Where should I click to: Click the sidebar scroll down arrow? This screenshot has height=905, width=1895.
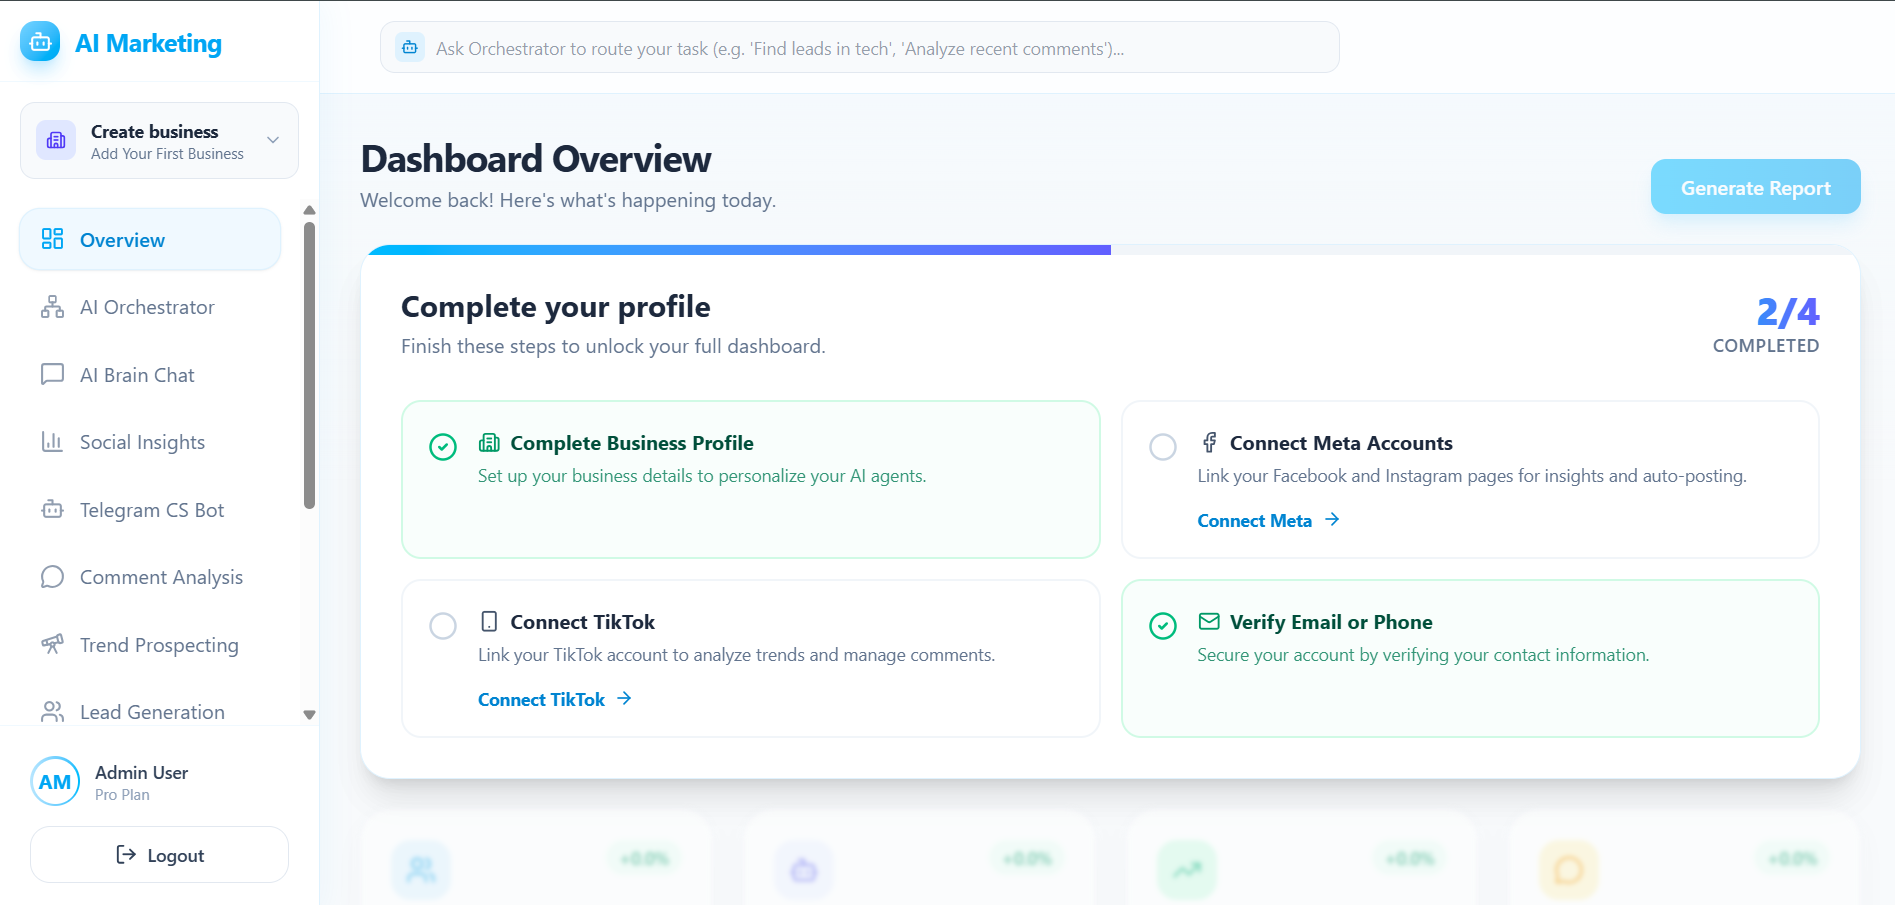pyautogui.click(x=310, y=715)
